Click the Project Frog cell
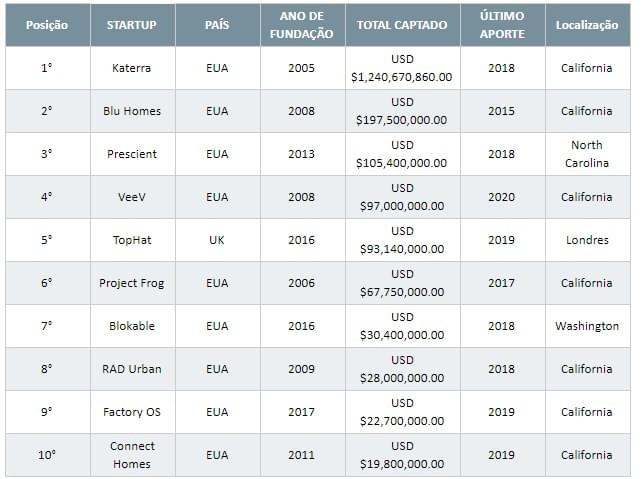The height and width of the screenshot is (479, 643). point(132,283)
